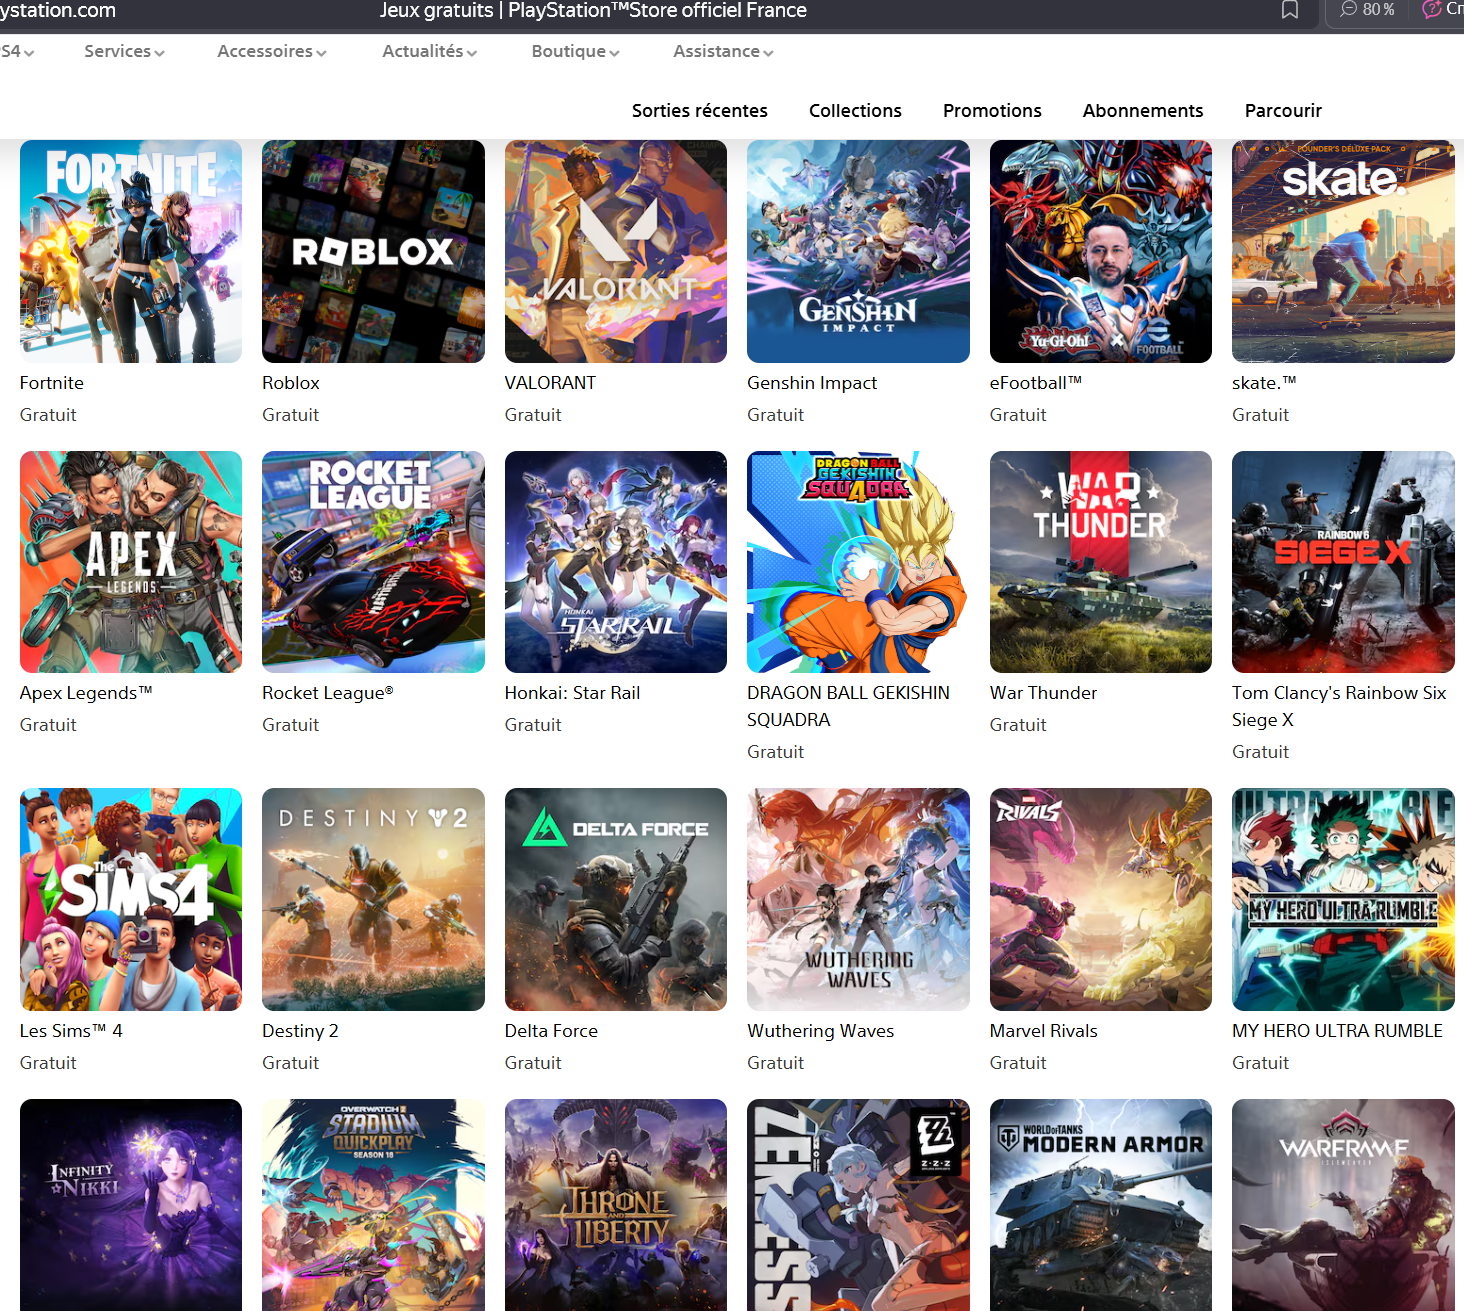This screenshot has width=1464, height=1311.
Task: Click the My Hero Ultra Rumble cover
Action: click(1343, 899)
